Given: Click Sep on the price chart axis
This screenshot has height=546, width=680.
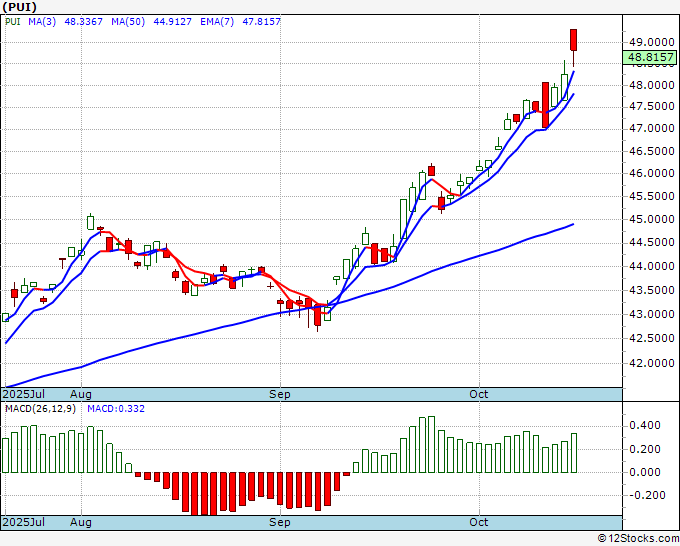Looking at the screenshot, I should 280,394.
